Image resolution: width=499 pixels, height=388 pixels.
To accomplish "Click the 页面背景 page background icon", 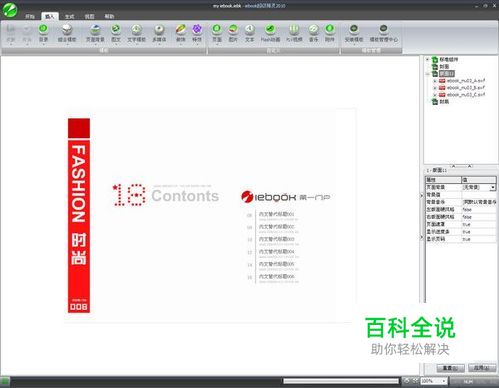I will 95,29.
